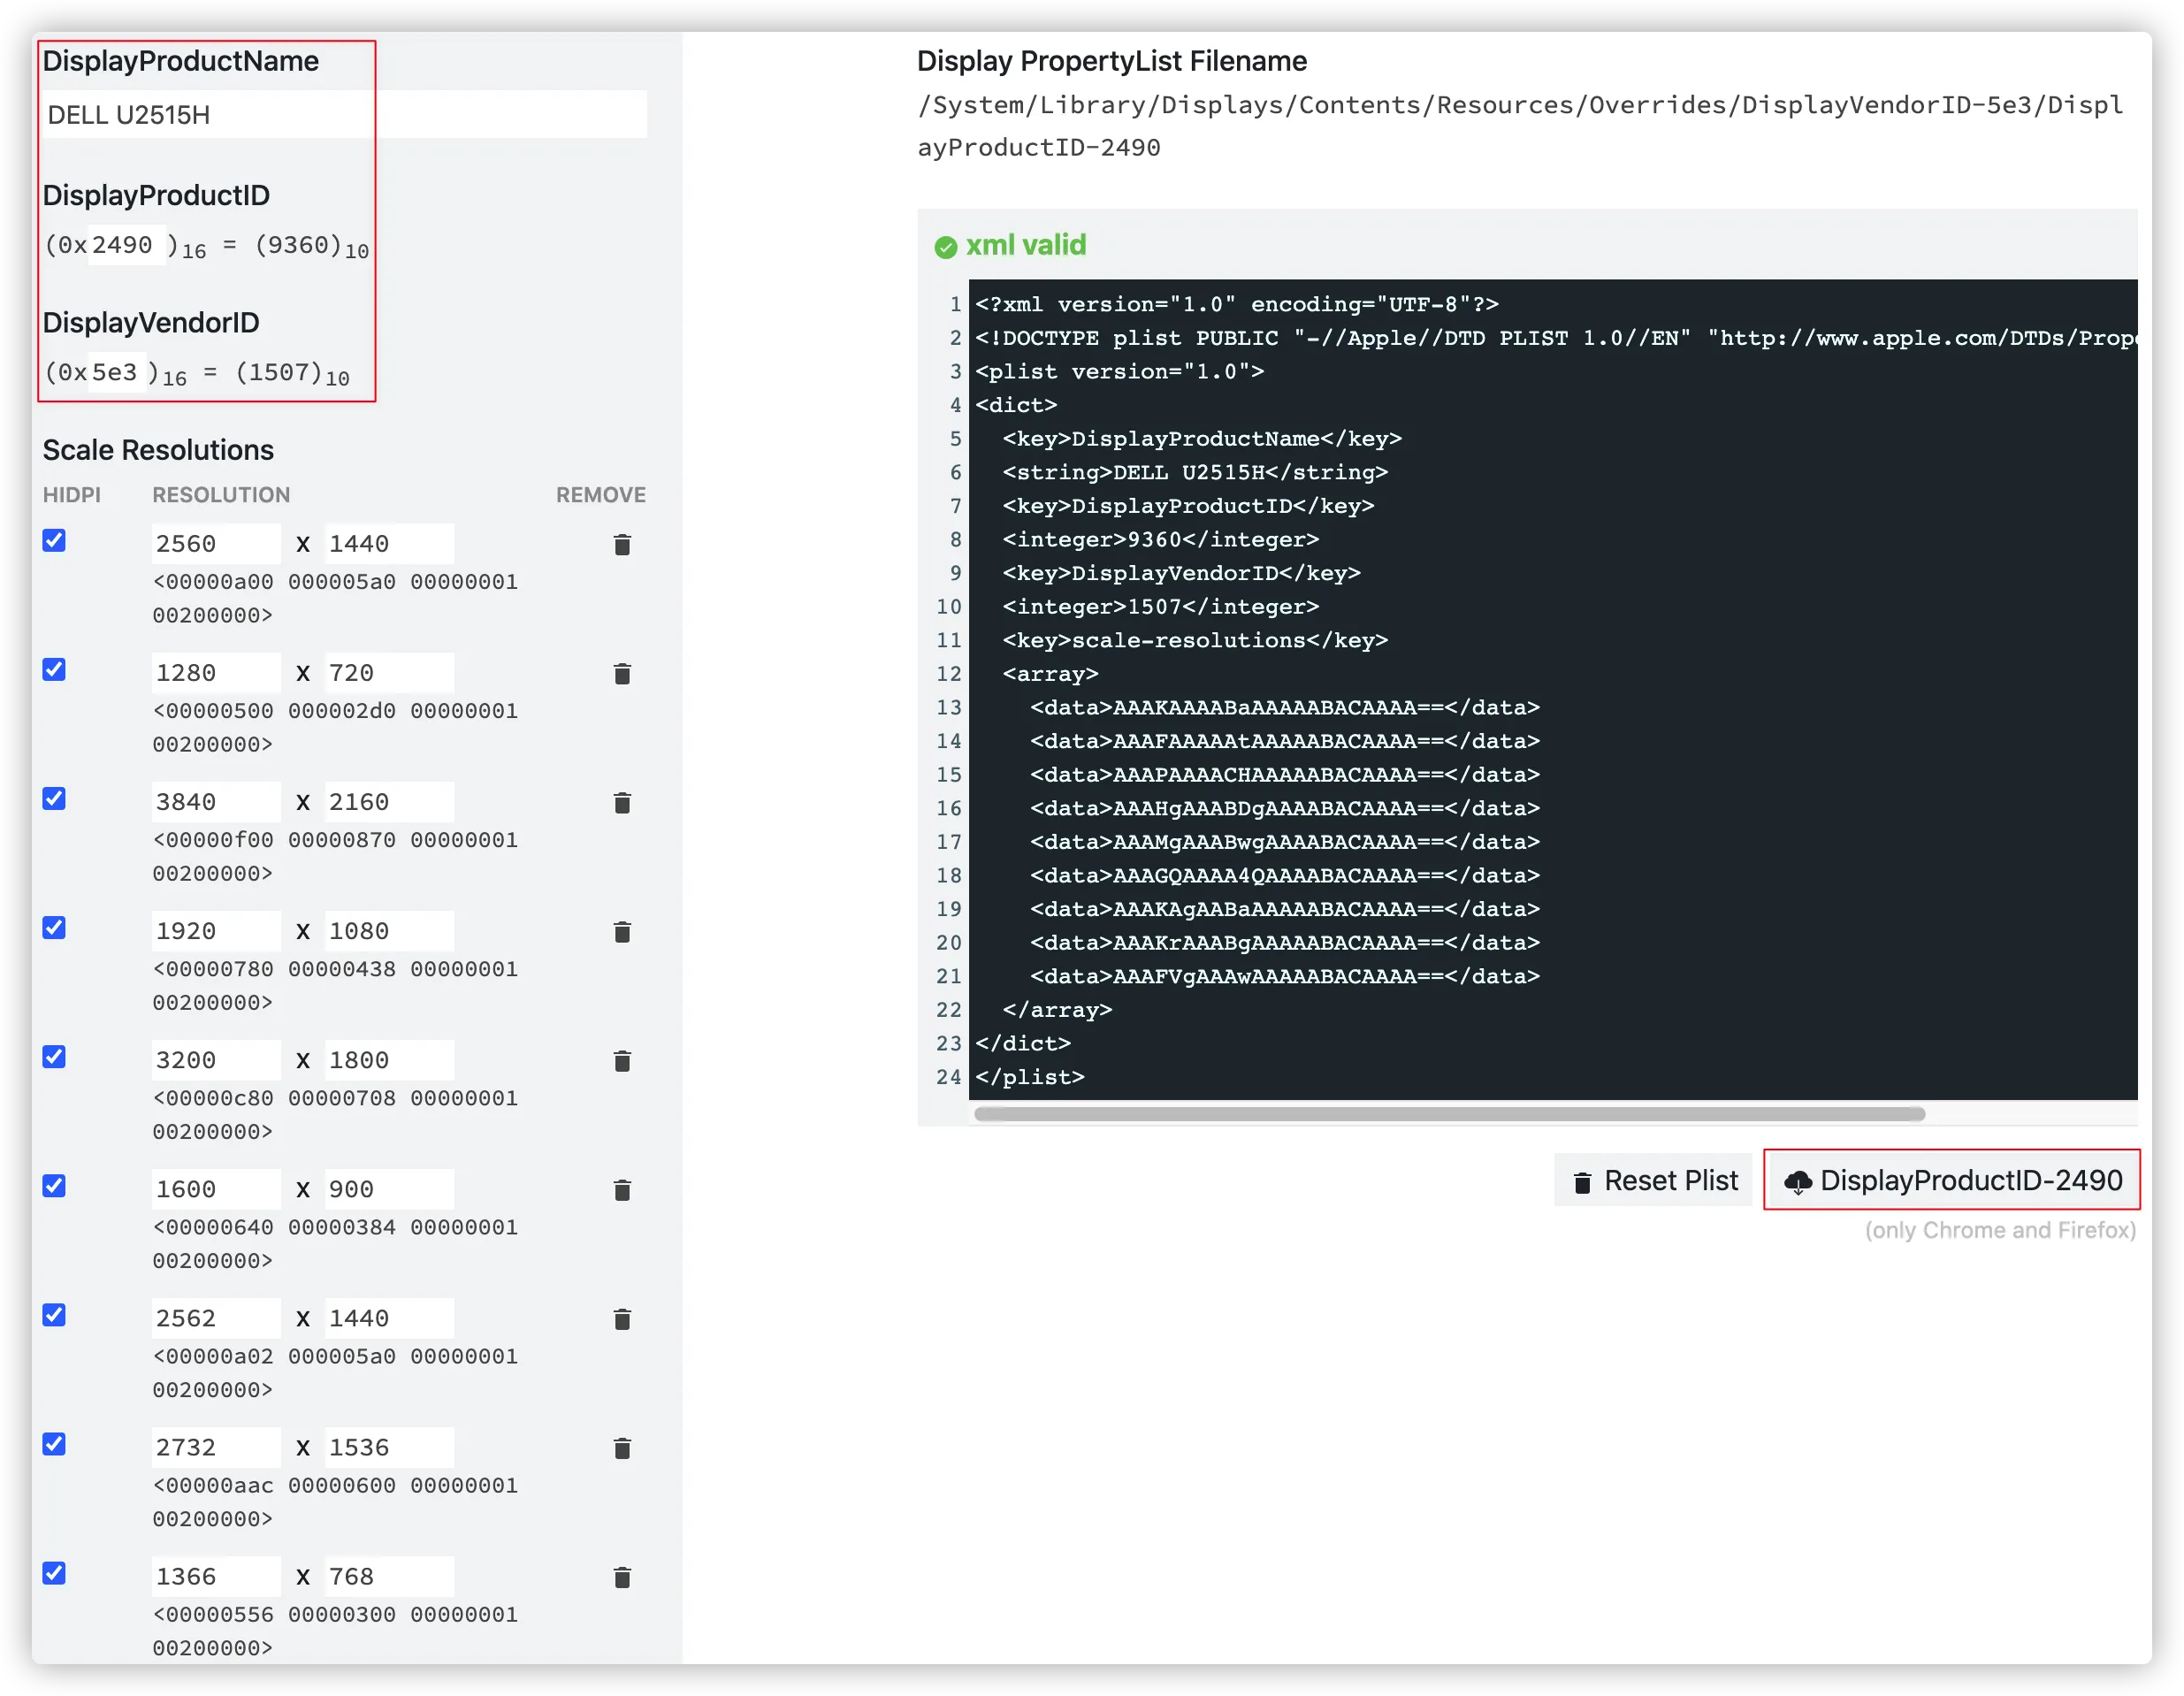Uncheck HiDPI for 2560 x 1440

(x=54, y=540)
